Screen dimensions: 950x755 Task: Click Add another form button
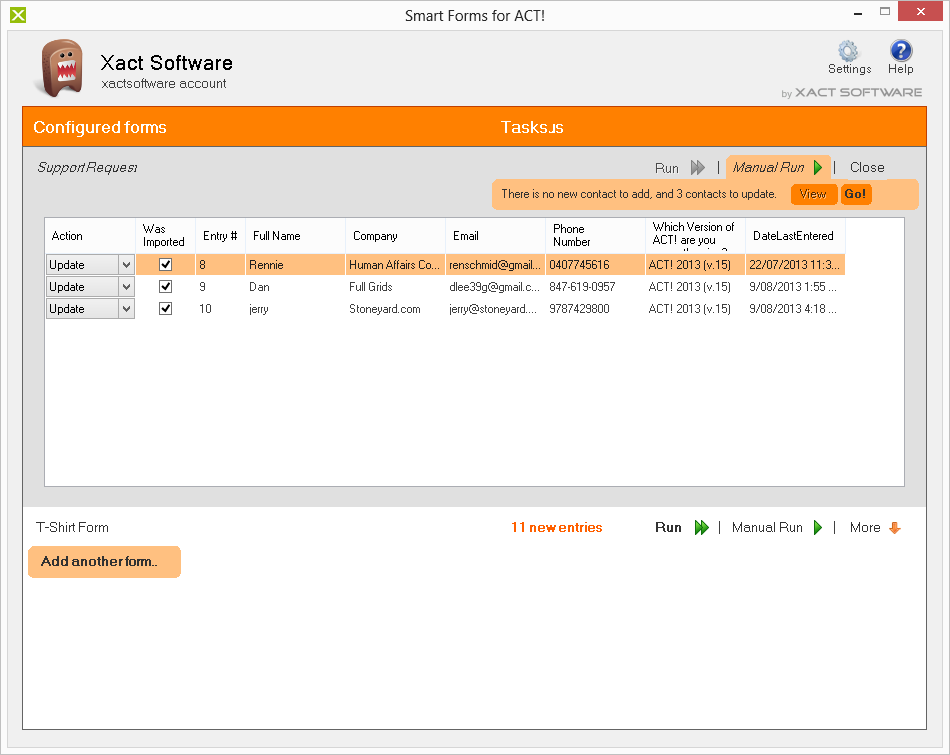click(104, 562)
